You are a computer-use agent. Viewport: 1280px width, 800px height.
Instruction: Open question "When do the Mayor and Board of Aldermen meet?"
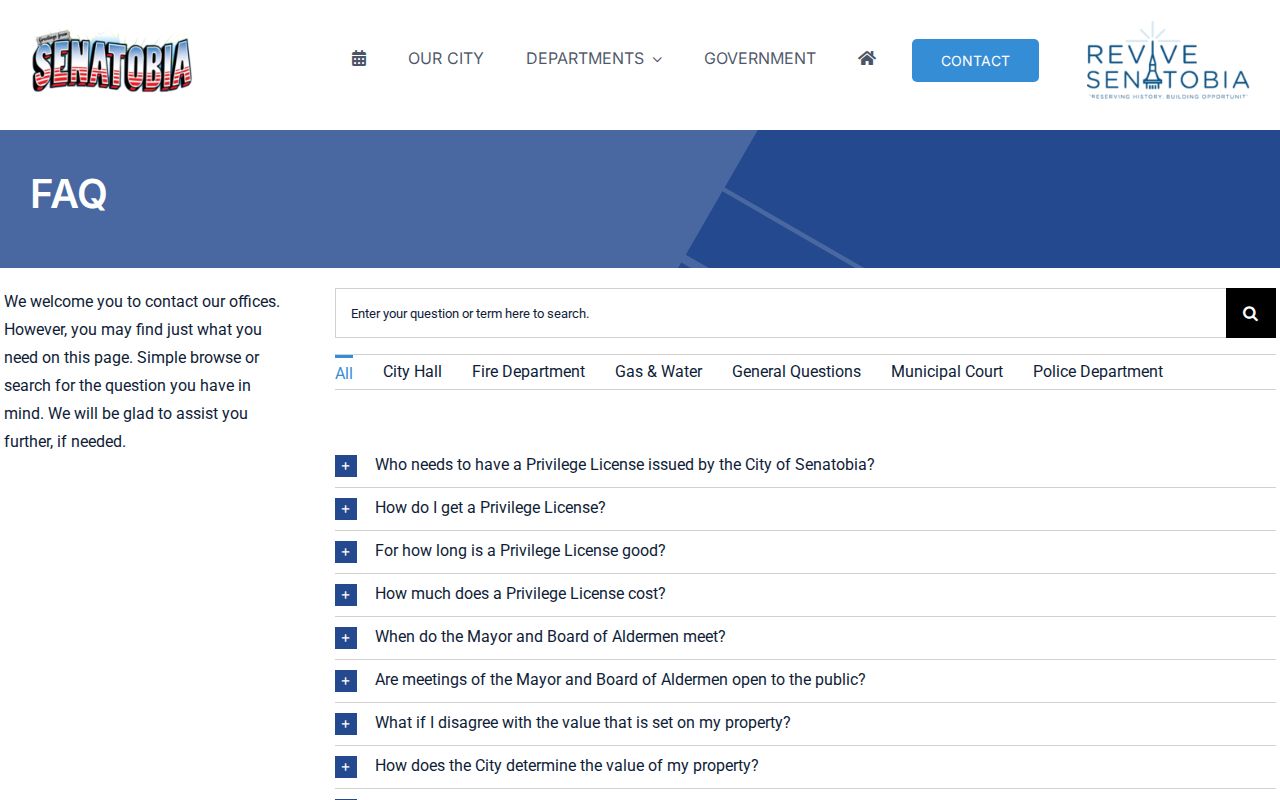tap(550, 636)
